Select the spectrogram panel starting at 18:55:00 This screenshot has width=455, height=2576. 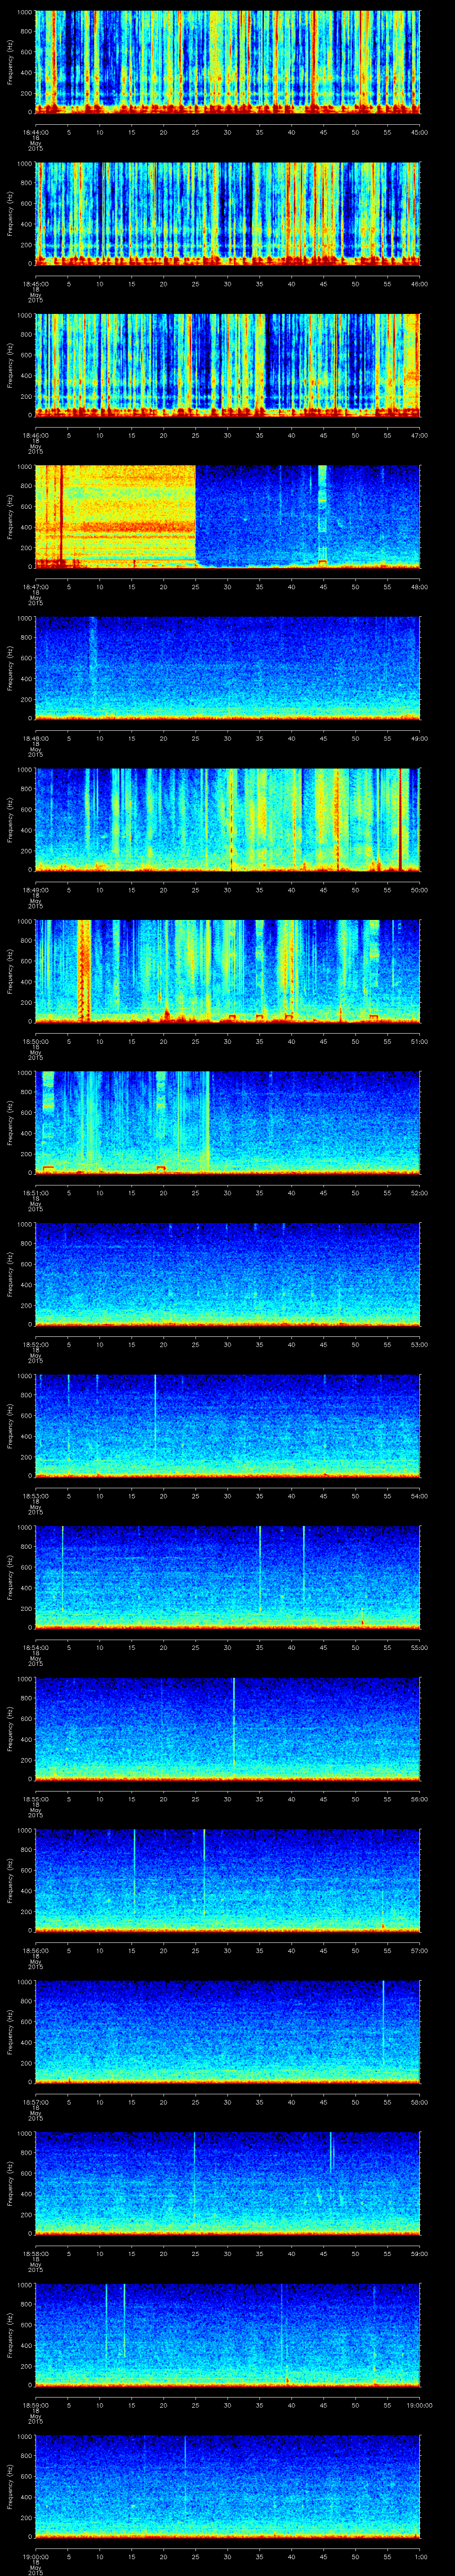coord(228,1728)
